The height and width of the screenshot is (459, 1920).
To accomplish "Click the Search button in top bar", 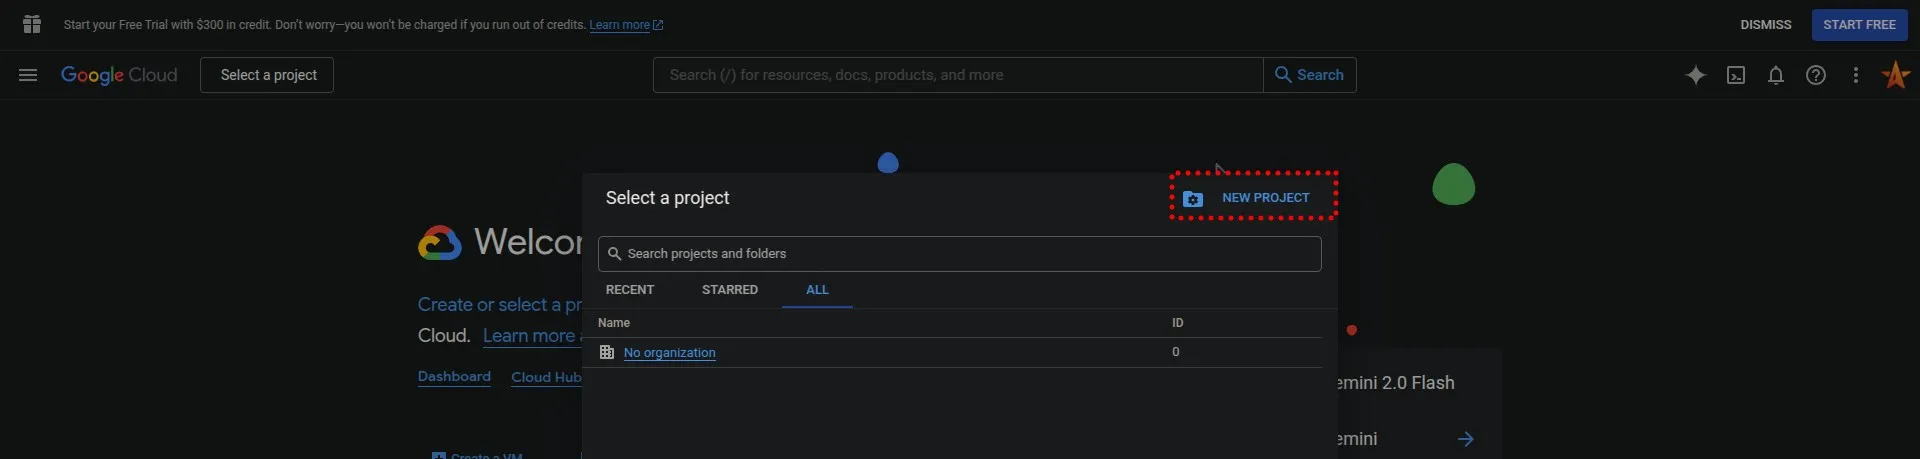I will [1310, 75].
